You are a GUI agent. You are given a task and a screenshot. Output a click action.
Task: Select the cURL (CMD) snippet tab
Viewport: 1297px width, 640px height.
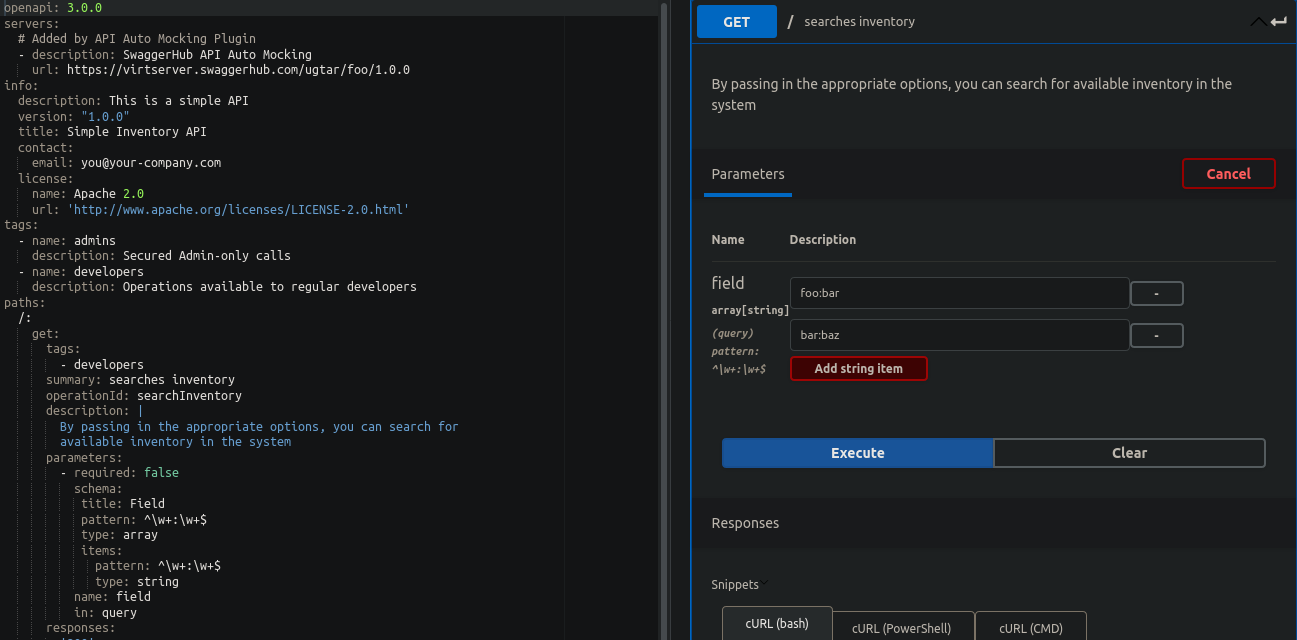pyautogui.click(x=1031, y=628)
